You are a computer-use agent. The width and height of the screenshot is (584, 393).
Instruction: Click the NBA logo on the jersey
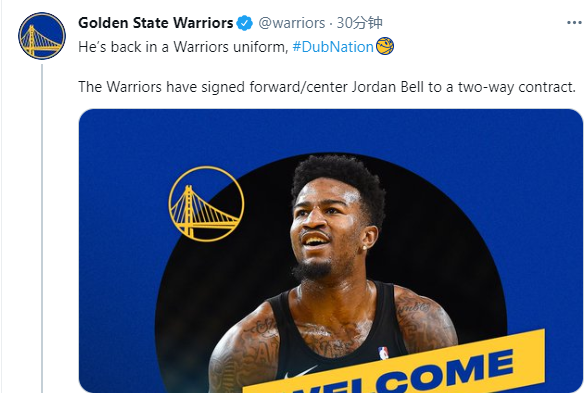pyautogui.click(x=383, y=353)
